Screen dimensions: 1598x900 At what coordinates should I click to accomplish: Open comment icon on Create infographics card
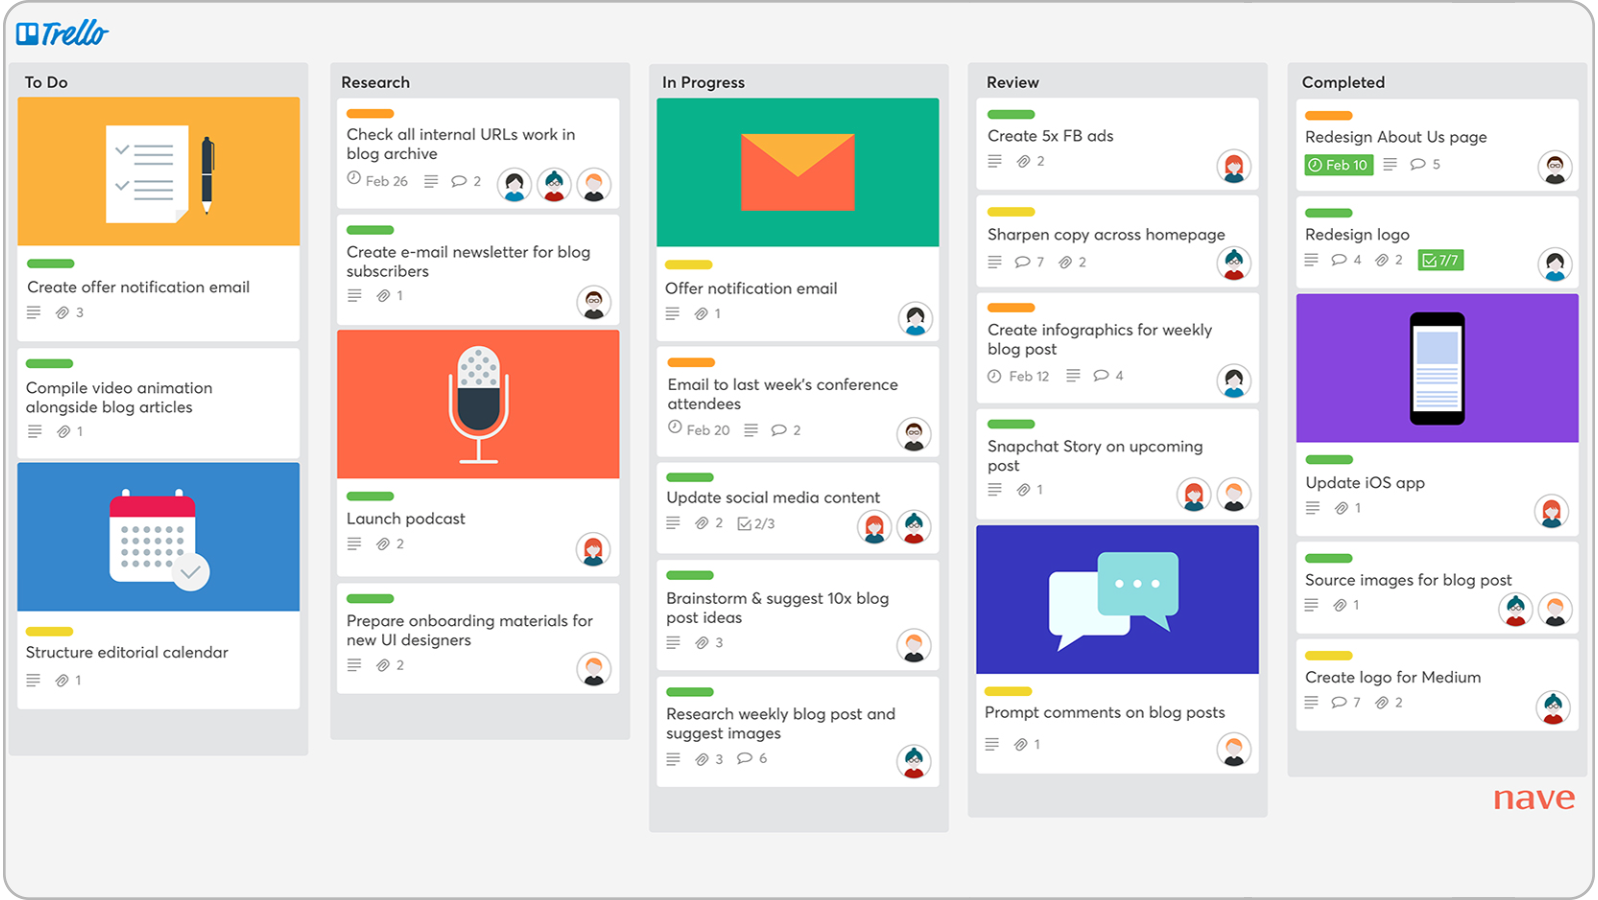tap(1101, 376)
